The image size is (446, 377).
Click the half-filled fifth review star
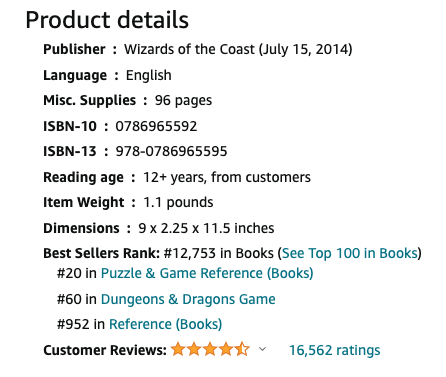click(242, 349)
